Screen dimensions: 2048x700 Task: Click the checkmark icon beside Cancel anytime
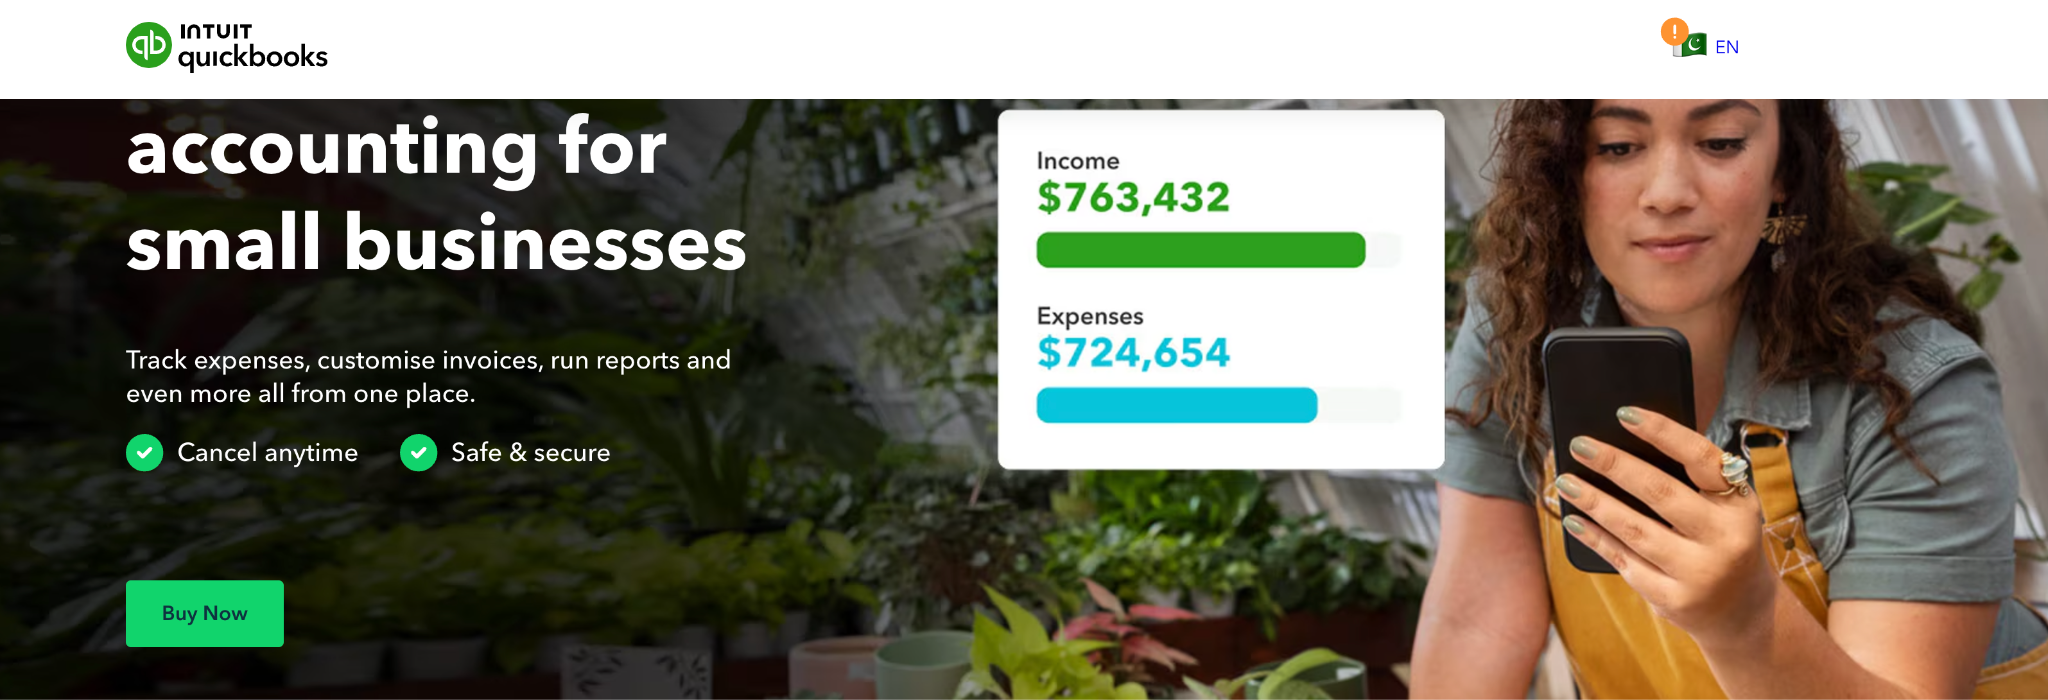tap(145, 452)
